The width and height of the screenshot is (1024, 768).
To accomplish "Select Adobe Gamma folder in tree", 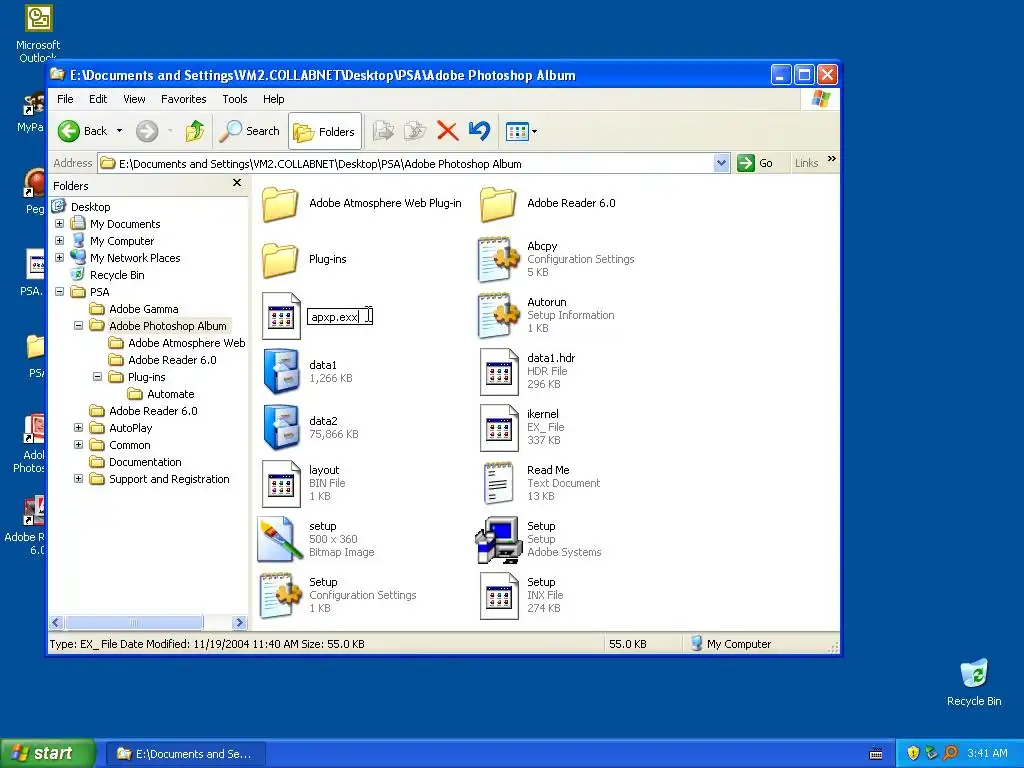I will [144, 309].
